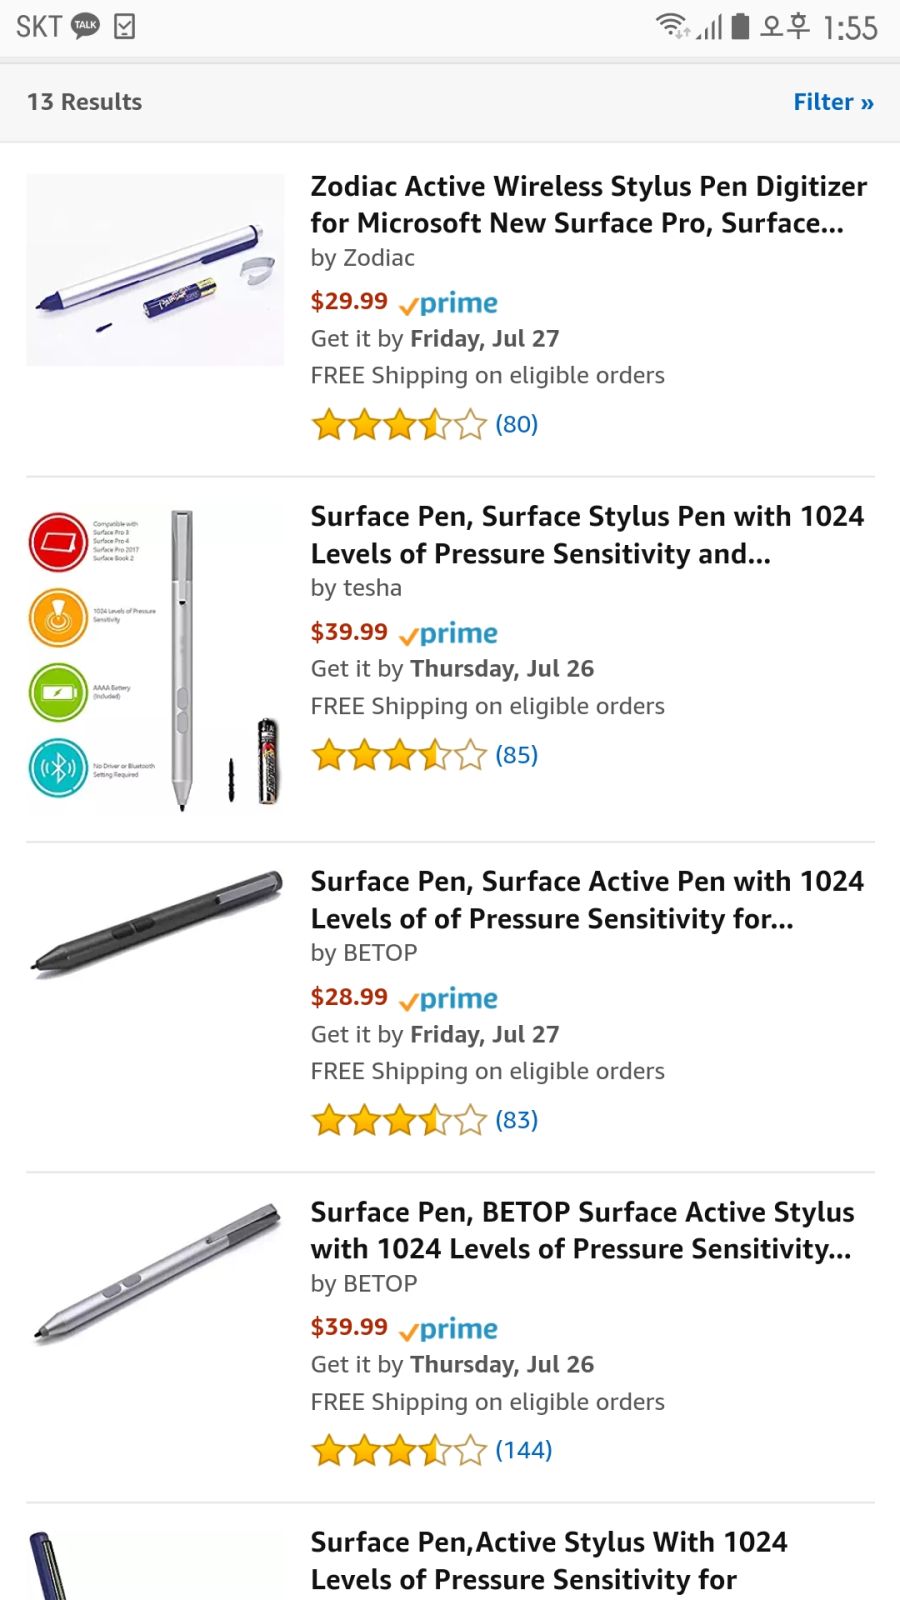Open the Filter options
The height and width of the screenshot is (1600, 900).
tap(833, 102)
